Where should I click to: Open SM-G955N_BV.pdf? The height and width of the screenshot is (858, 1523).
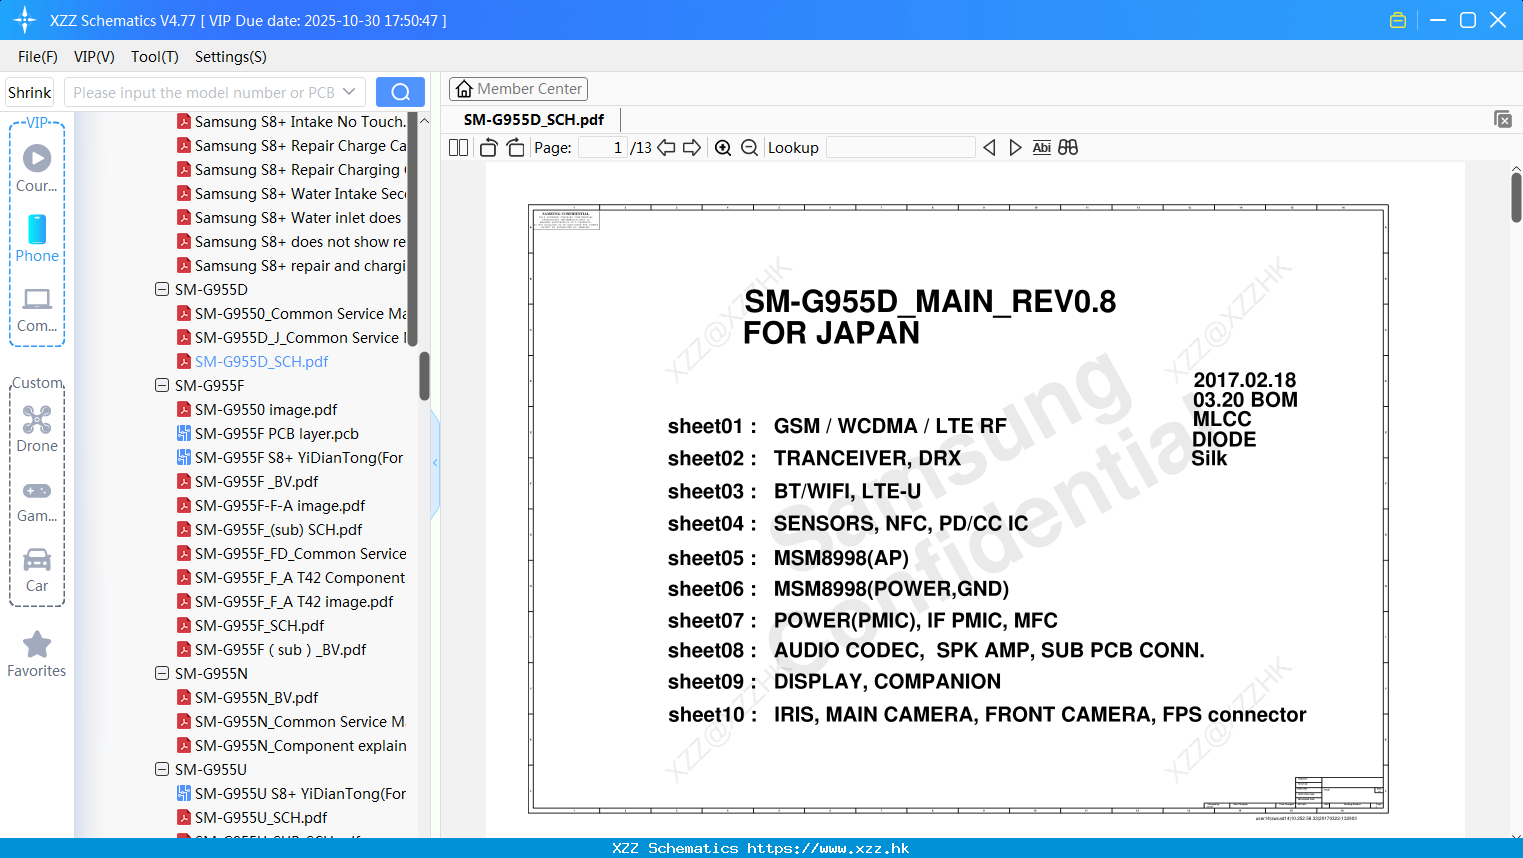click(256, 697)
